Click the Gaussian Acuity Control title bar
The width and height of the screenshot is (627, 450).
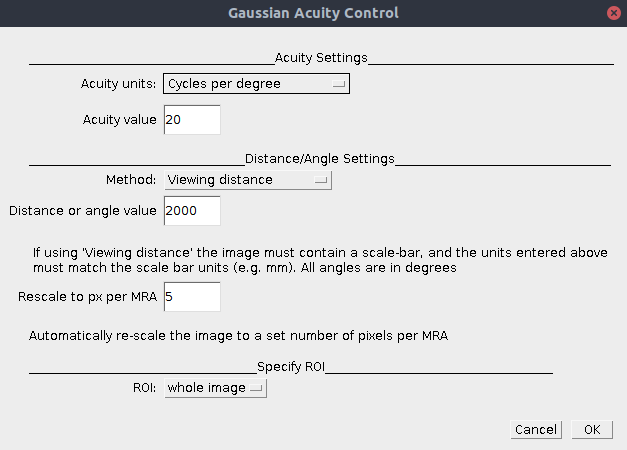point(314,13)
